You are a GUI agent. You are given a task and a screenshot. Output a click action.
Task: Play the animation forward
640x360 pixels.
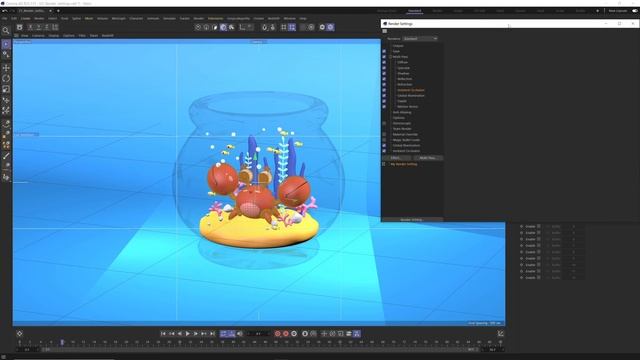point(188,333)
